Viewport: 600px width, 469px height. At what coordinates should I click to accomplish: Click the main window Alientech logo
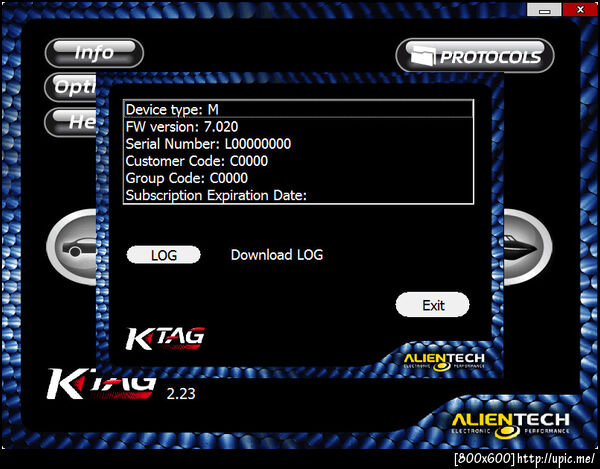coord(511,425)
